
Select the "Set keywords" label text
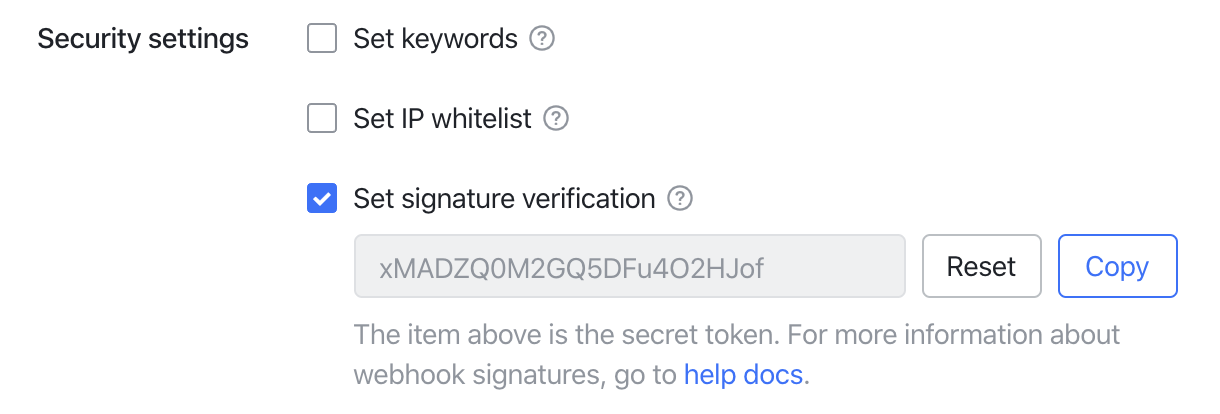pos(436,40)
